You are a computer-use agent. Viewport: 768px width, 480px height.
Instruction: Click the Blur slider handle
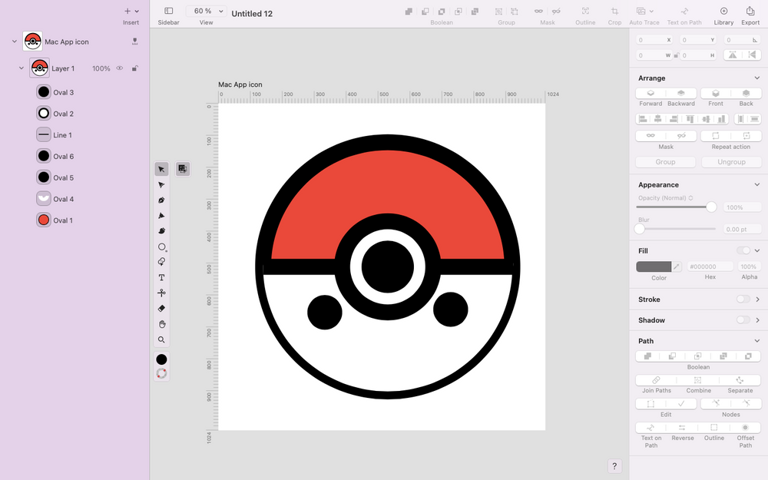pyautogui.click(x=640, y=229)
